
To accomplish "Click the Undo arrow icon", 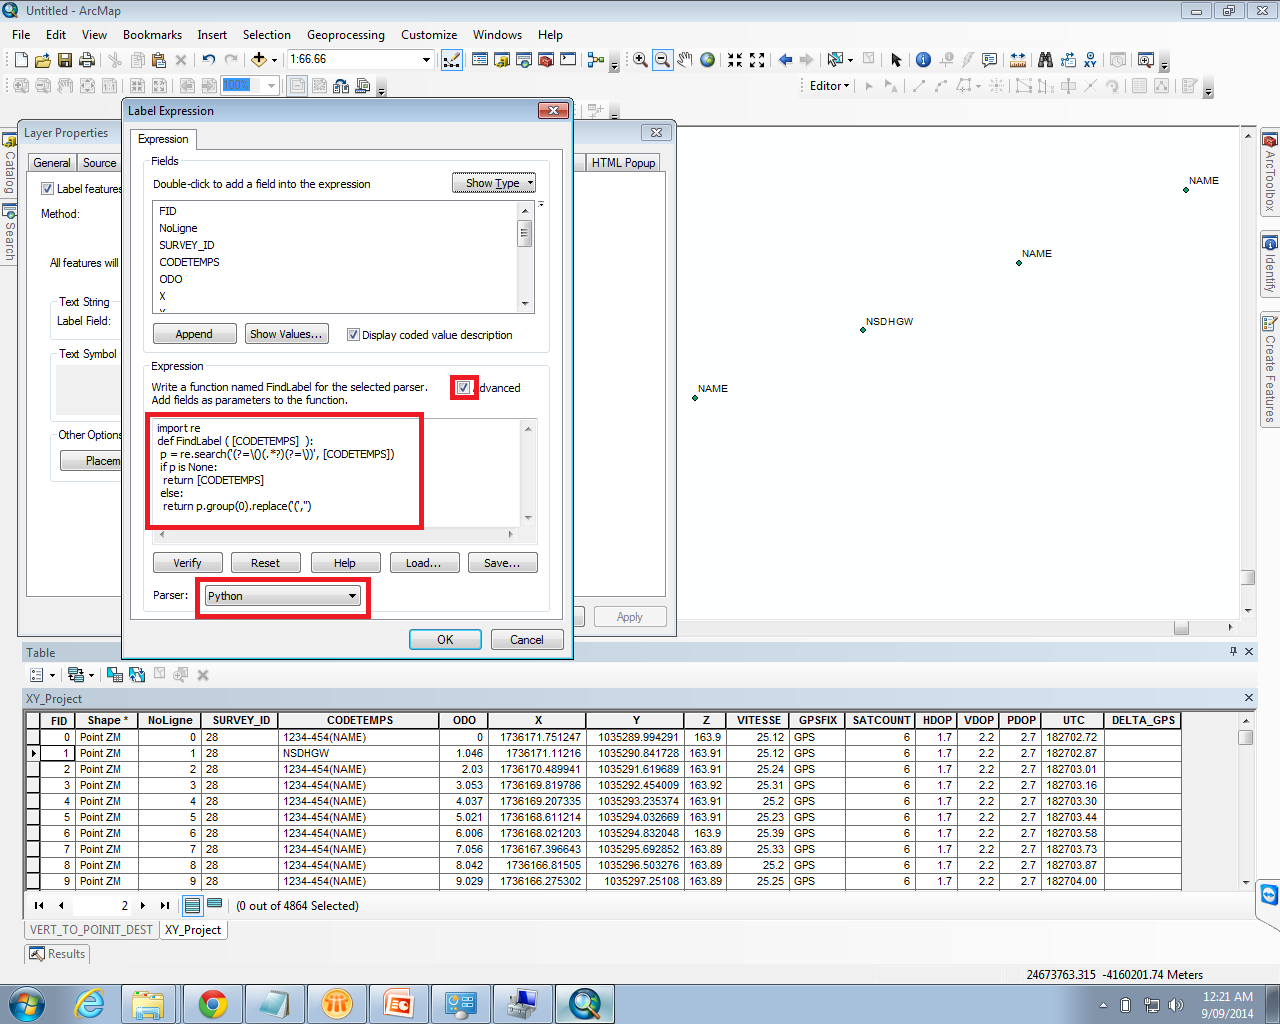I will [208, 60].
